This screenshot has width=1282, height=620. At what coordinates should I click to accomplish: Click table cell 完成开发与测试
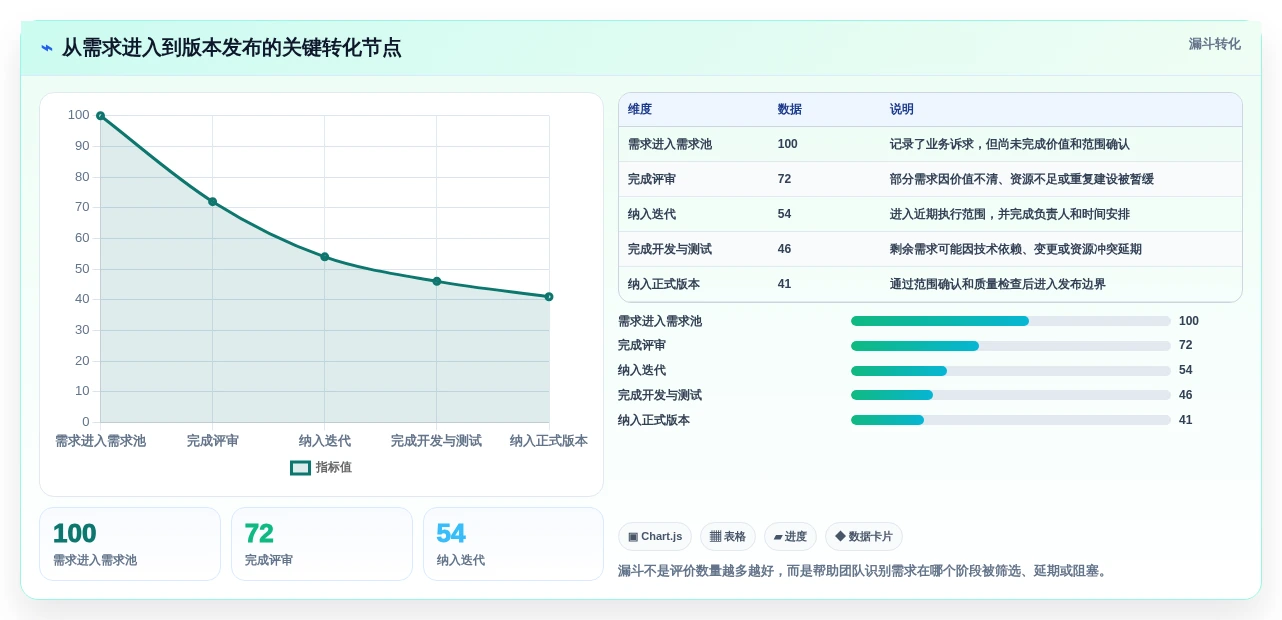pos(670,249)
